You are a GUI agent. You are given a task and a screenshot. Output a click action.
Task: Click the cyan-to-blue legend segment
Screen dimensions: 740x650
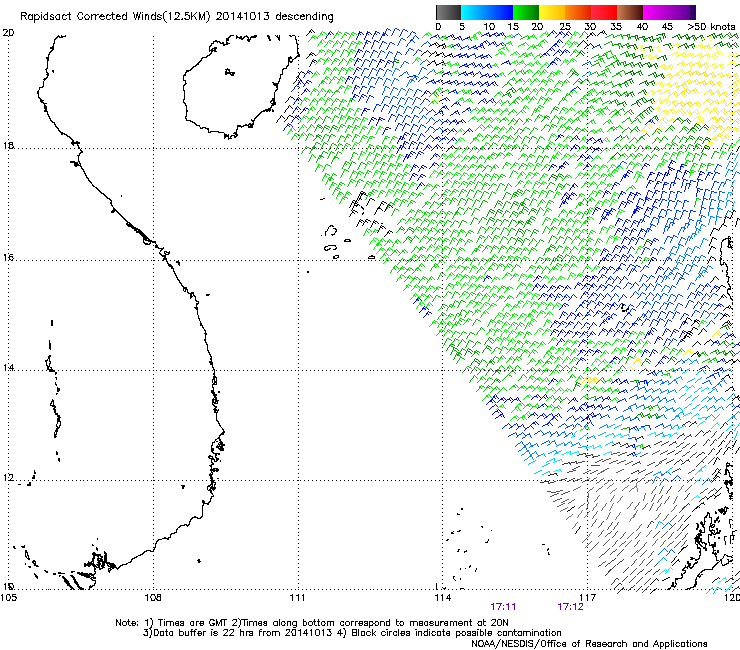pyautogui.click(x=487, y=12)
